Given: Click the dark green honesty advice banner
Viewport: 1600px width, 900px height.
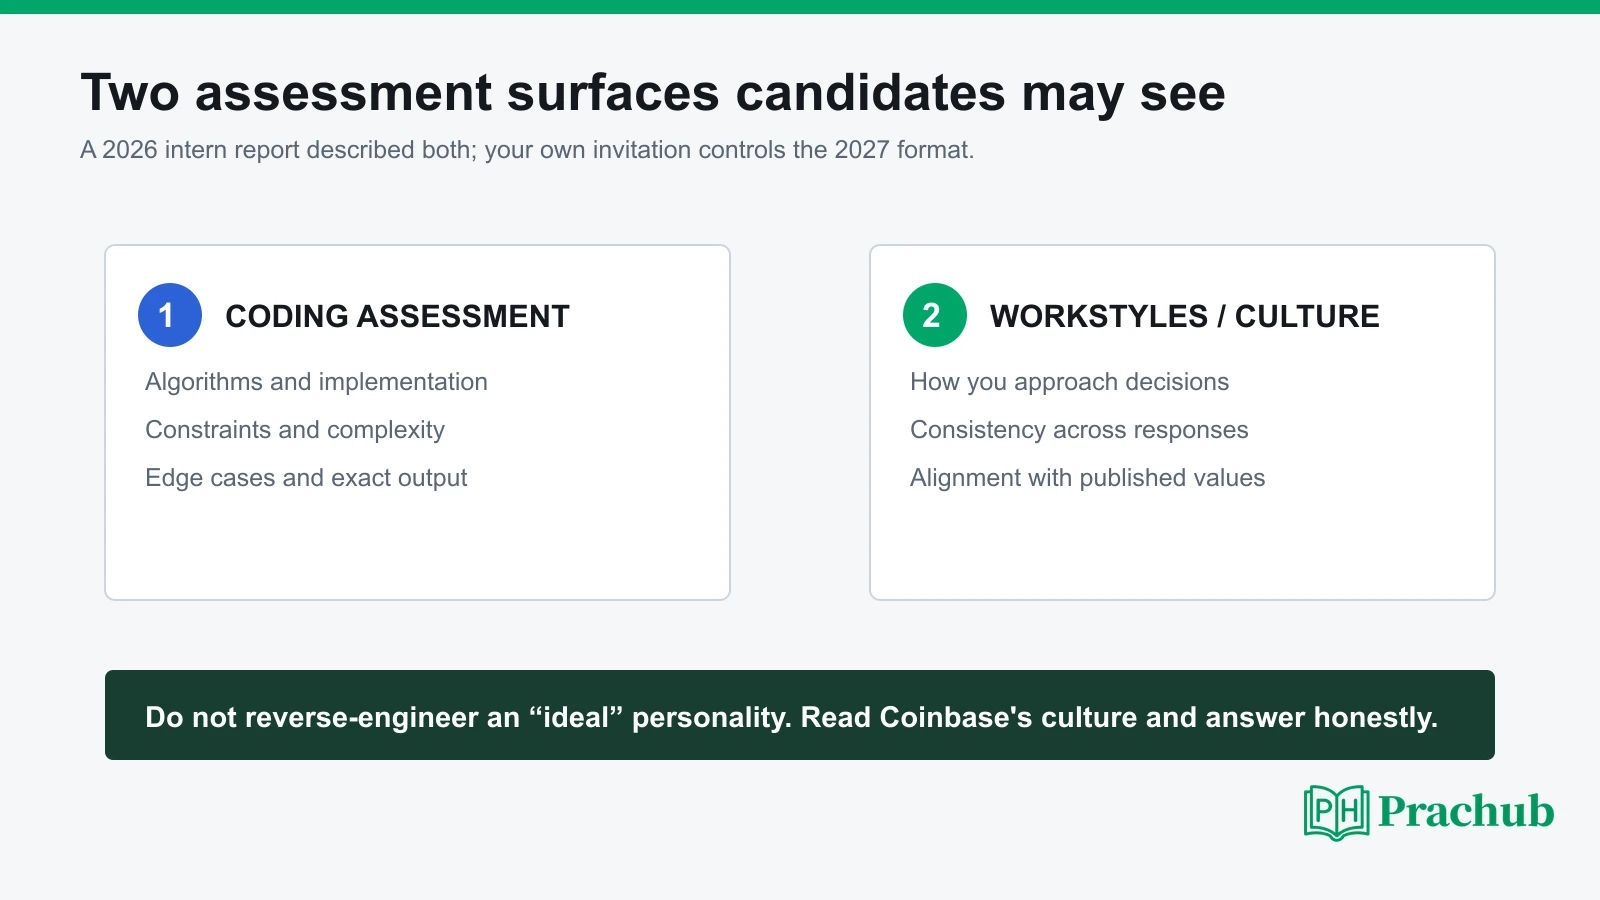Looking at the screenshot, I should point(800,715).
